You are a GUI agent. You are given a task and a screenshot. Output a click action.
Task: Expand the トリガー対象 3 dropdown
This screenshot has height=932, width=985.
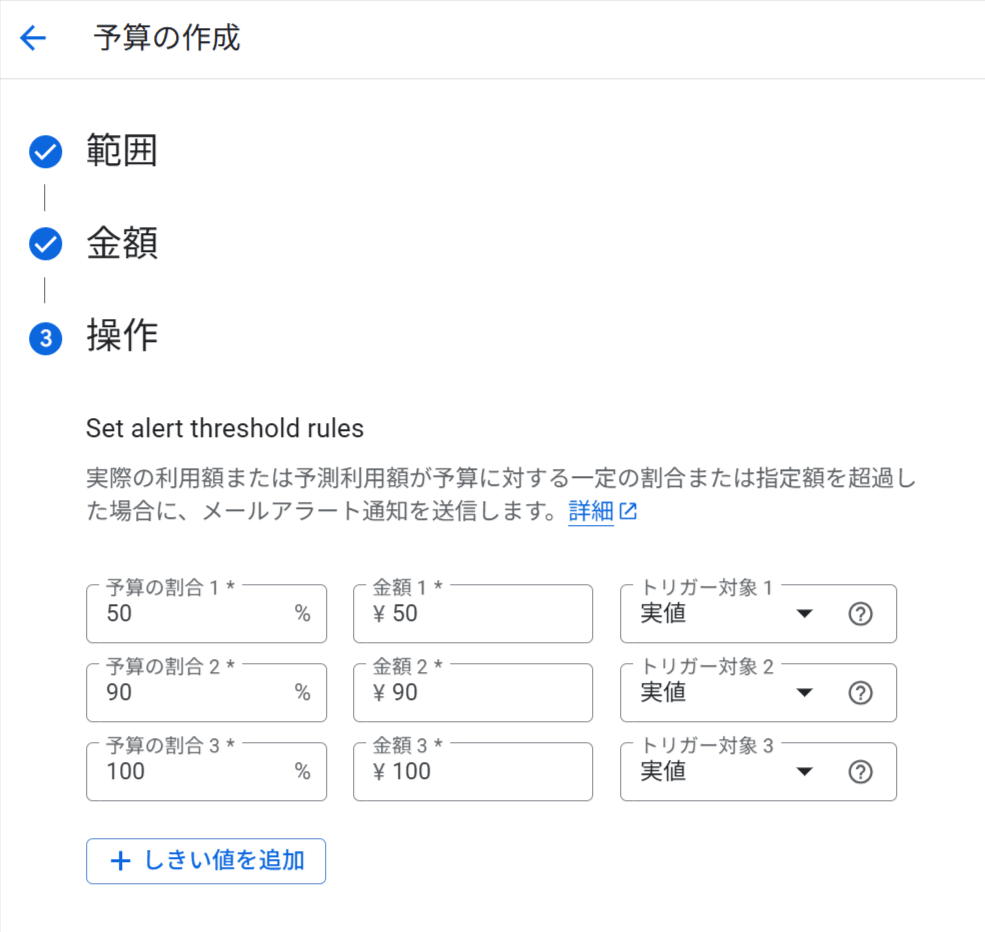click(x=758, y=772)
